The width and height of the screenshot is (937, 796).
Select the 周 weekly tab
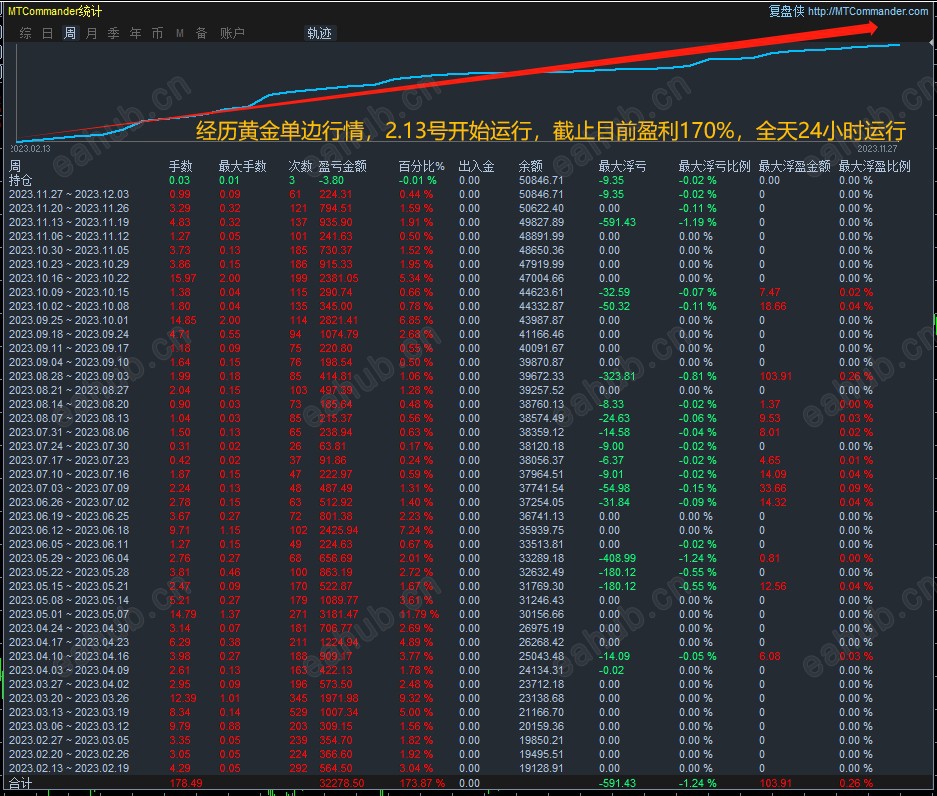point(70,33)
